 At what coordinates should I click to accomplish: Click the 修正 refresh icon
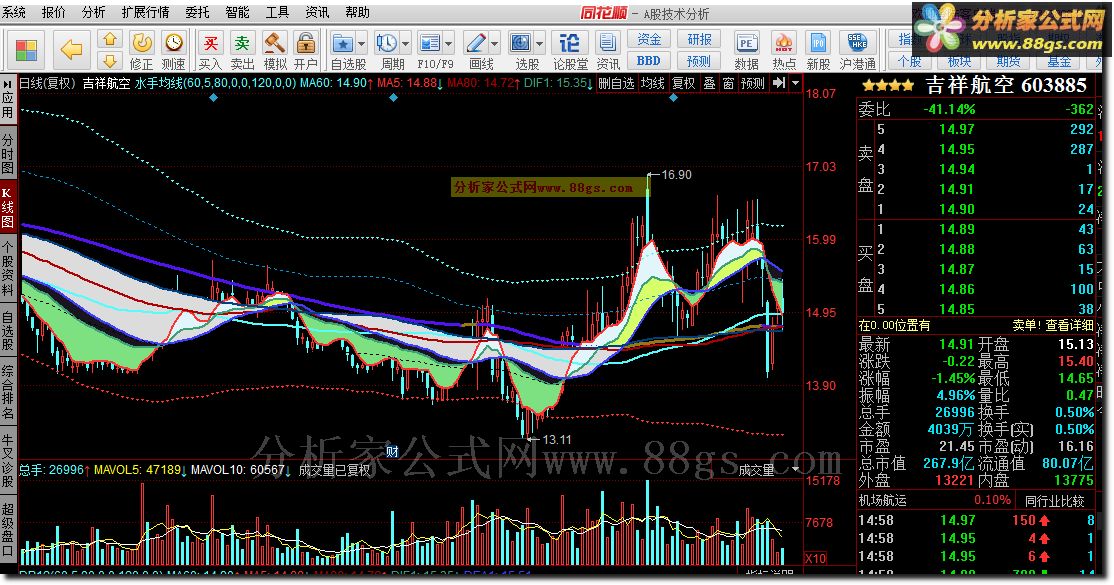(x=141, y=44)
